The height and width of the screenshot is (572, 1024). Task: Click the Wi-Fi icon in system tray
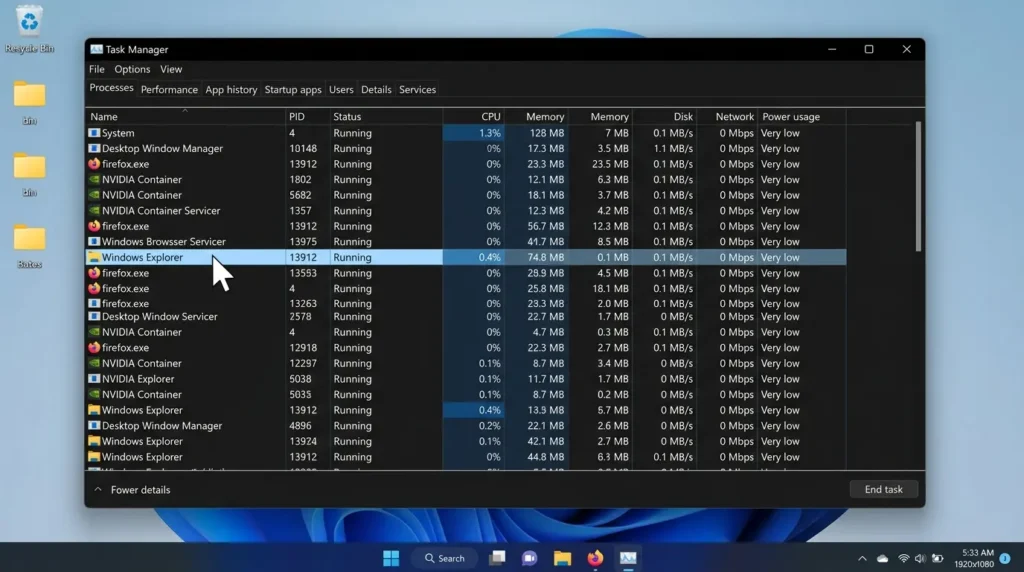tap(904, 559)
